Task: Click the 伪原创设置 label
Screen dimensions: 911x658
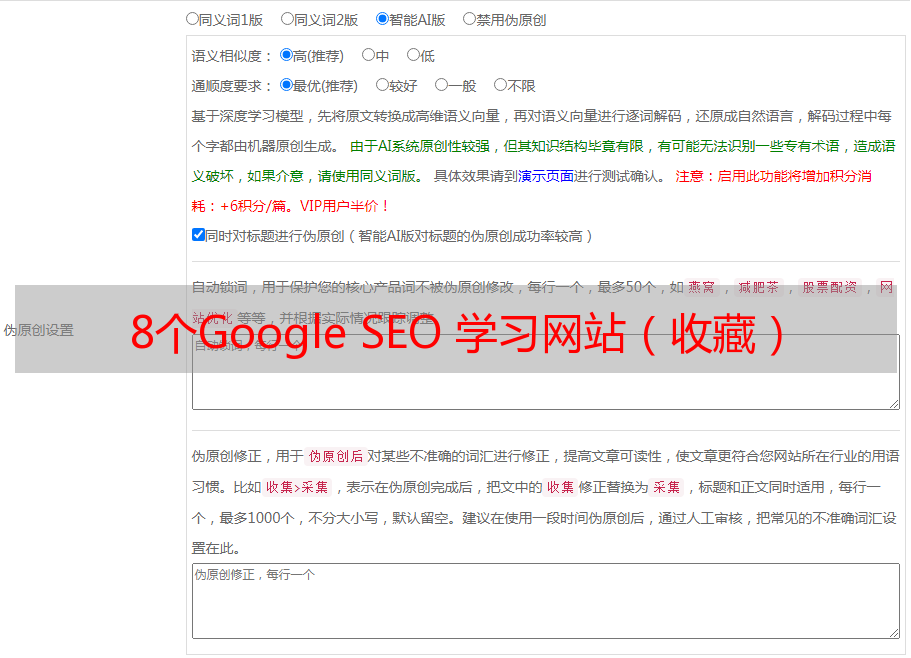Action: 38,330
